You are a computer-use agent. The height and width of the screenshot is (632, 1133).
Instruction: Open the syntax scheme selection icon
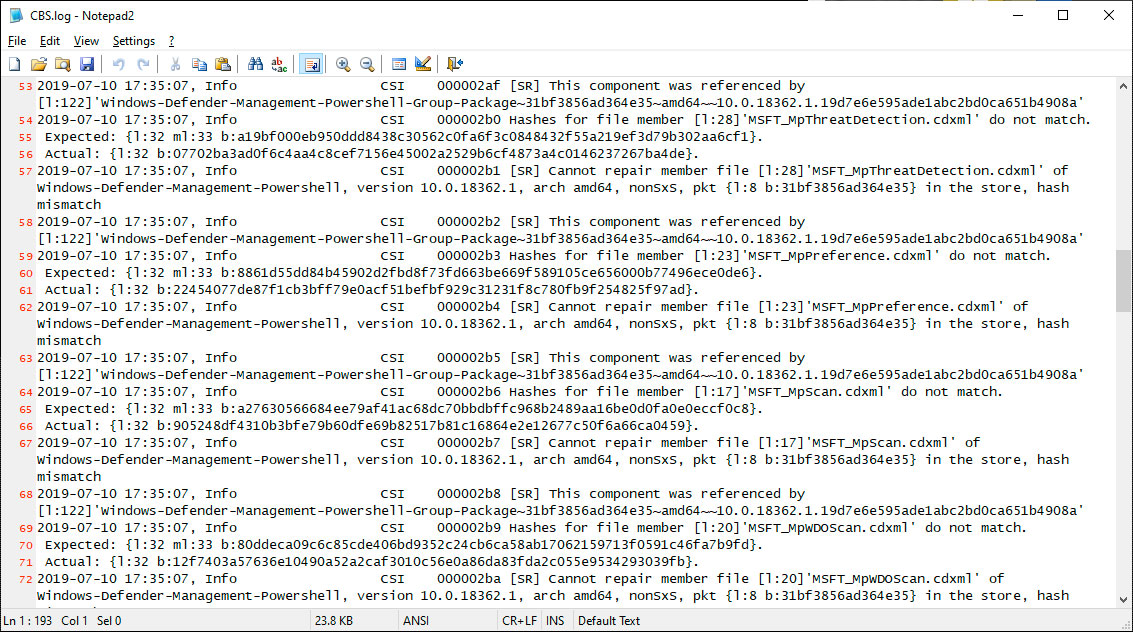[x=399, y=64]
